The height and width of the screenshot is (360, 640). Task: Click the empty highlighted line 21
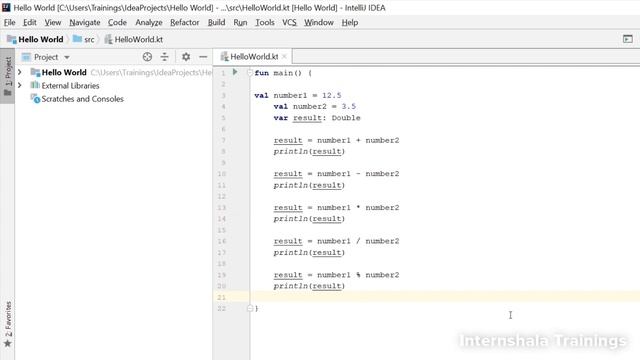tap(445, 297)
